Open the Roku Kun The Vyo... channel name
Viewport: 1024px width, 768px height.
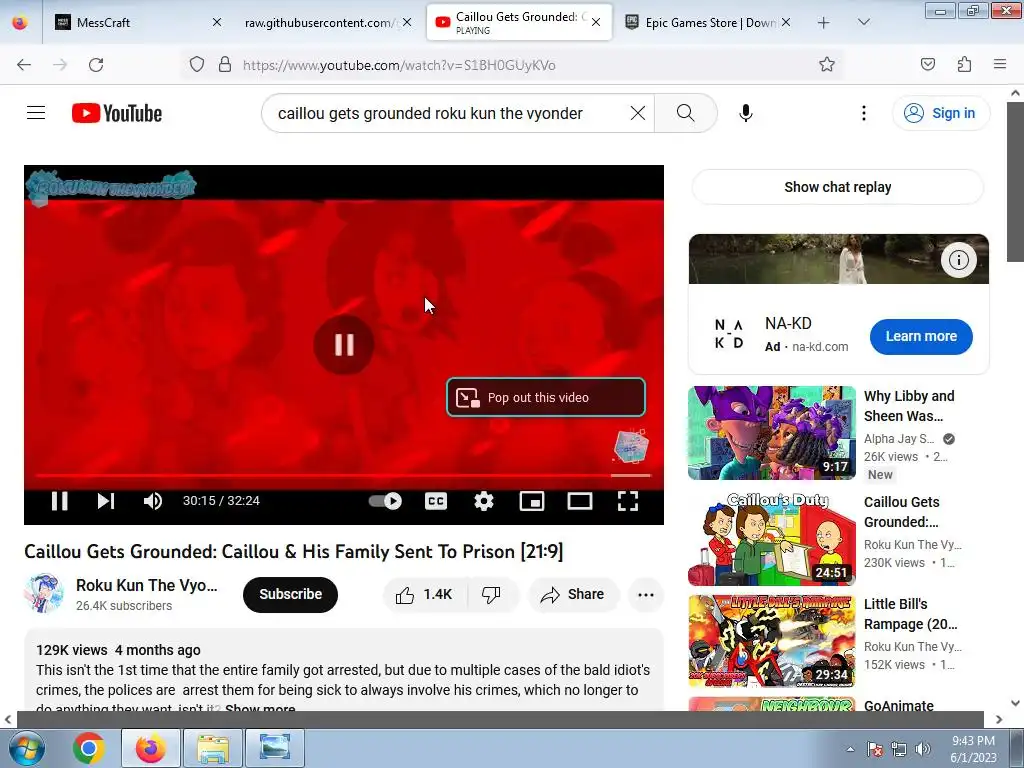point(146,585)
